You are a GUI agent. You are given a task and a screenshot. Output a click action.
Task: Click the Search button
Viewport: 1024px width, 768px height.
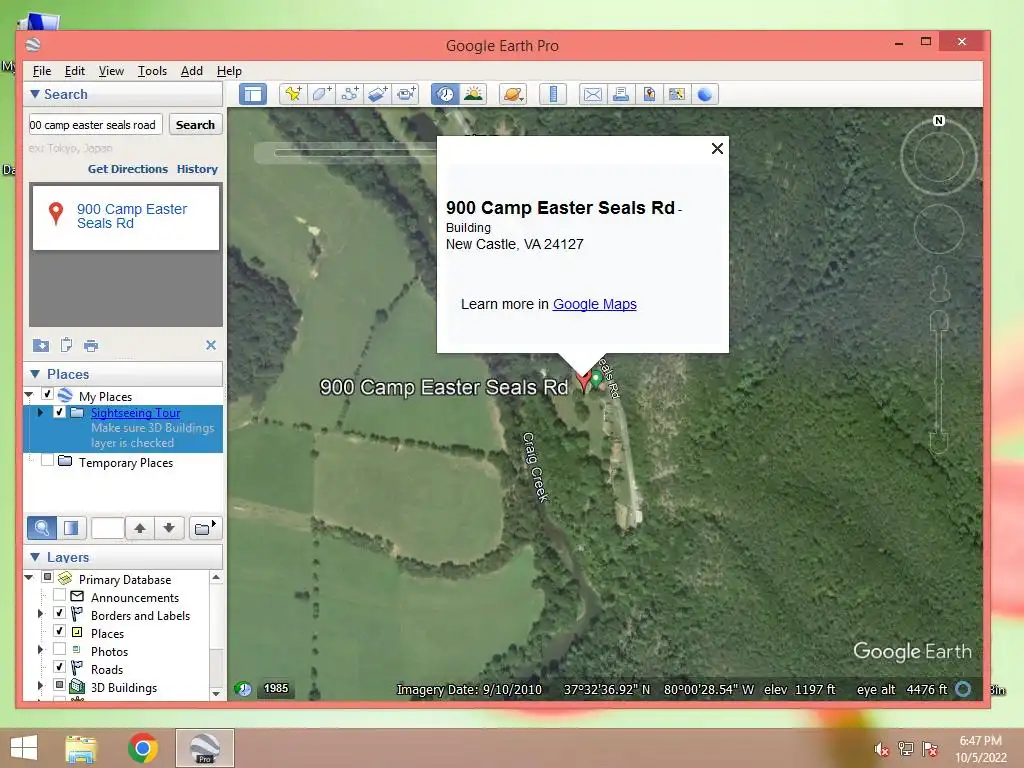click(195, 125)
